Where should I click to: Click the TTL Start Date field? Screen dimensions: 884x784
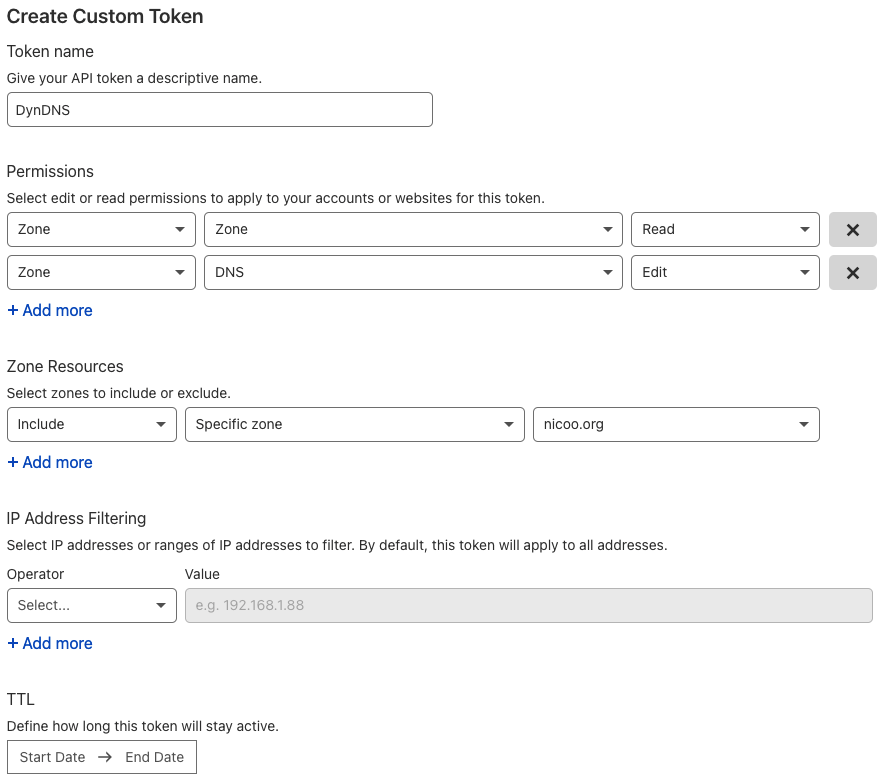pyautogui.click(x=52, y=758)
